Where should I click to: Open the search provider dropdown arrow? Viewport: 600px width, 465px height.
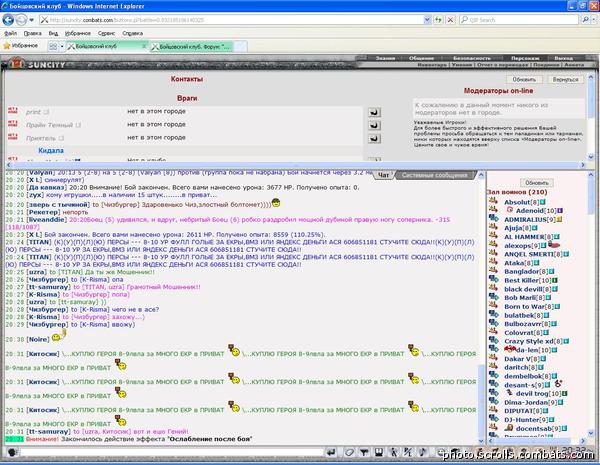[593, 20]
